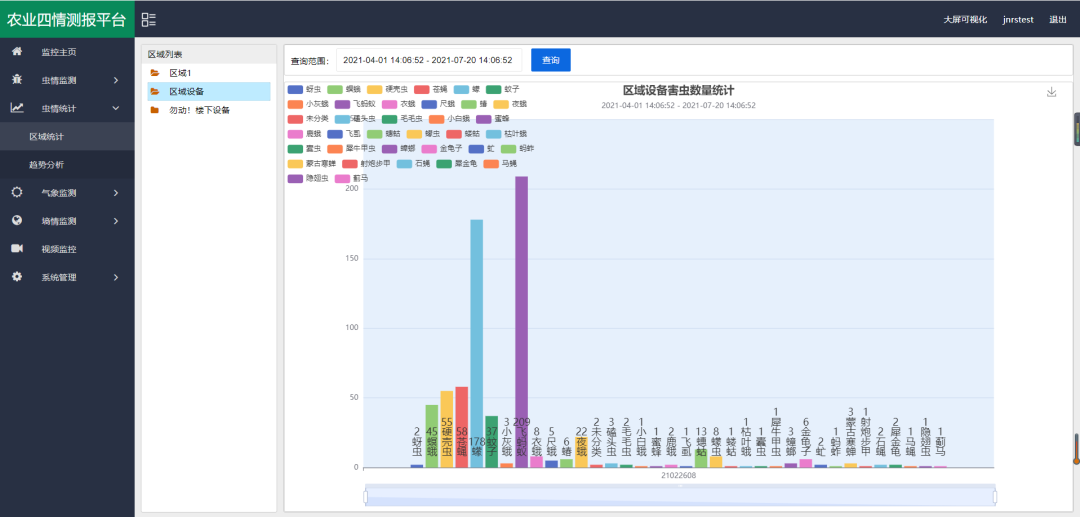This screenshot has height=517, width=1080.
Task: Click 退出 to log out
Action: tap(1057, 20)
